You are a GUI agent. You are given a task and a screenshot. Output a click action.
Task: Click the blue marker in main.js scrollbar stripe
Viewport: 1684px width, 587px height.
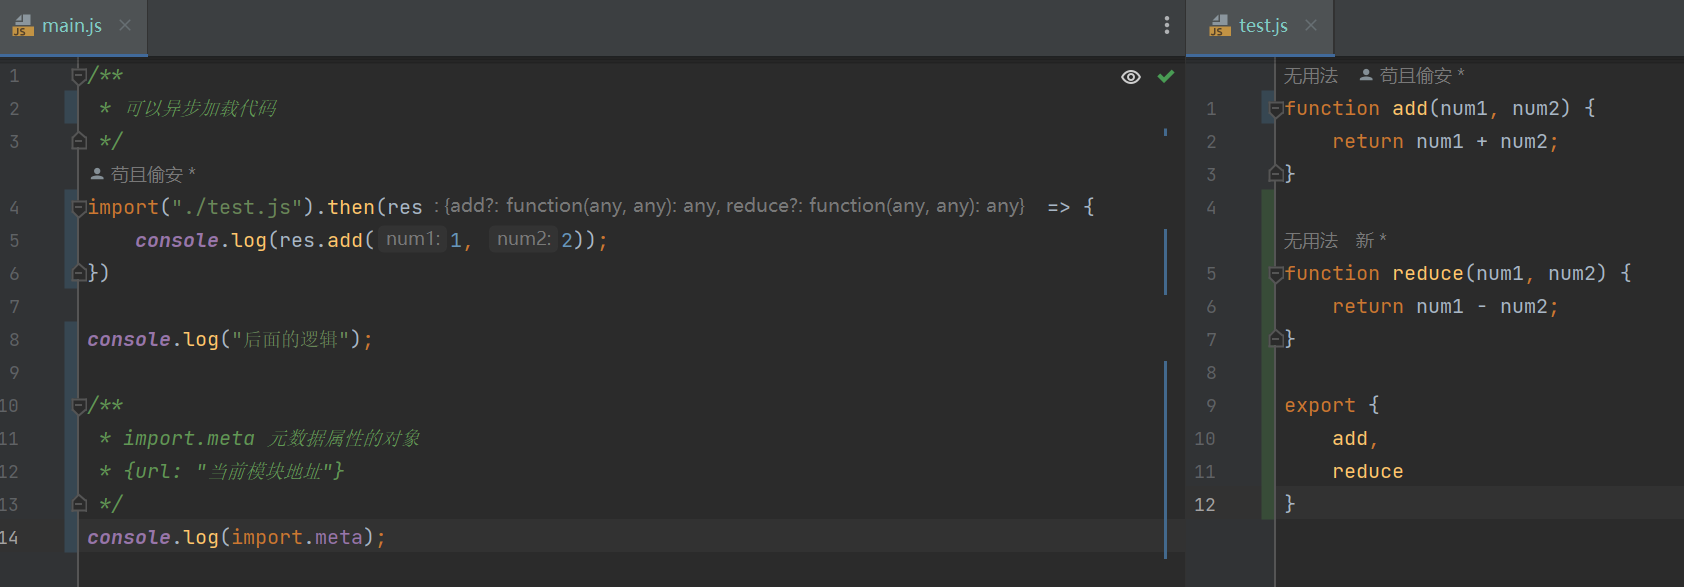pos(1165,132)
